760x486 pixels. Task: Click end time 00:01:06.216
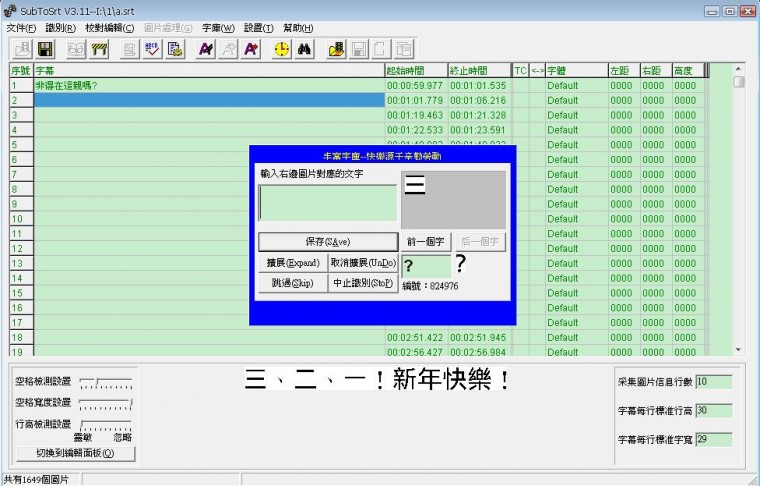click(478, 101)
